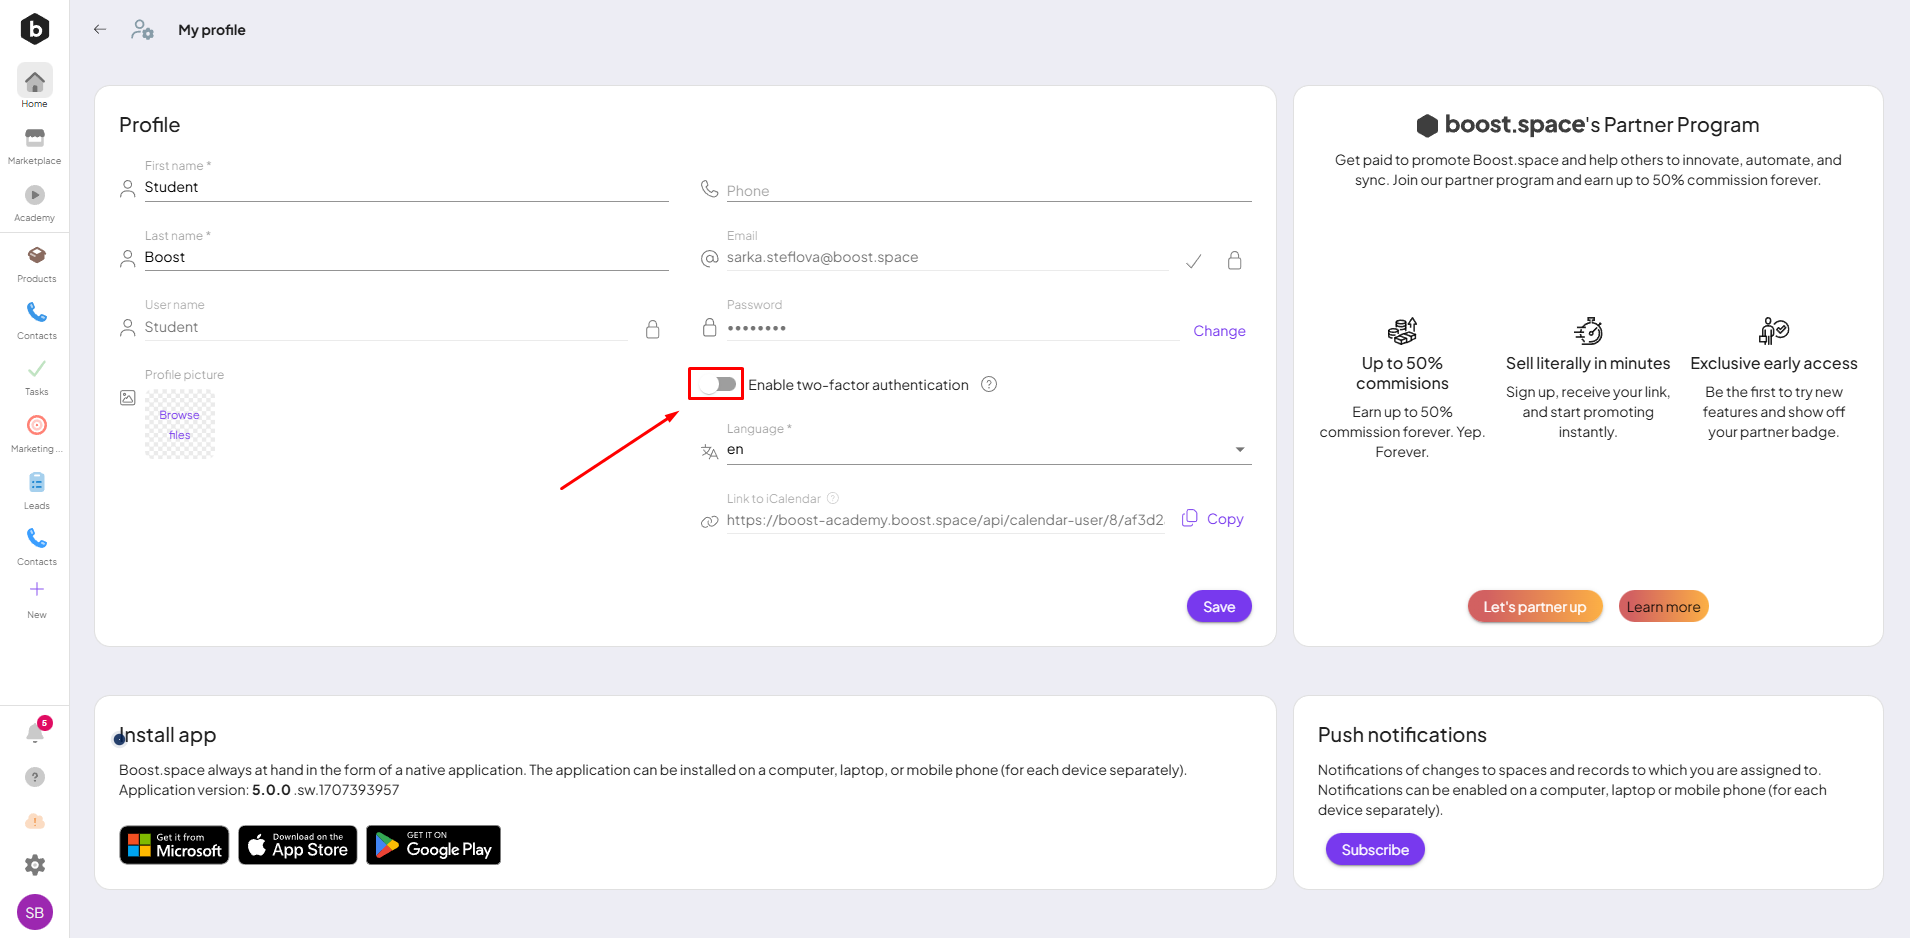Click Subscribe for push notifications
Image resolution: width=1910 pixels, height=938 pixels.
(1374, 849)
